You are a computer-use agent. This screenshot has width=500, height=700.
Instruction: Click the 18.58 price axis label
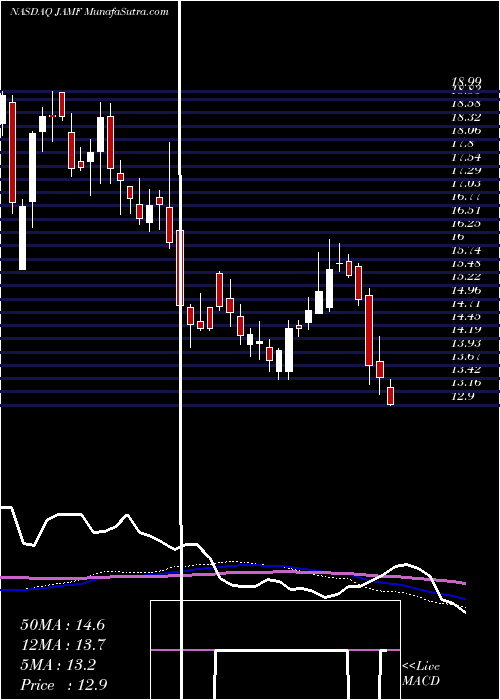[466, 103]
